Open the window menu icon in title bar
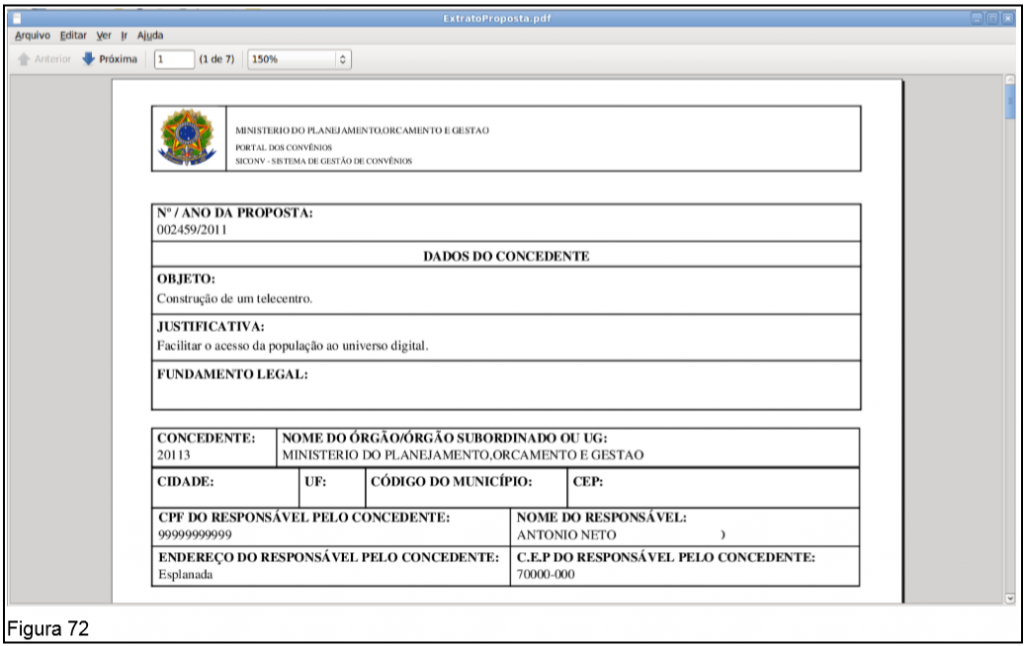The width and height of the screenshot is (1024, 646). pos(17,19)
